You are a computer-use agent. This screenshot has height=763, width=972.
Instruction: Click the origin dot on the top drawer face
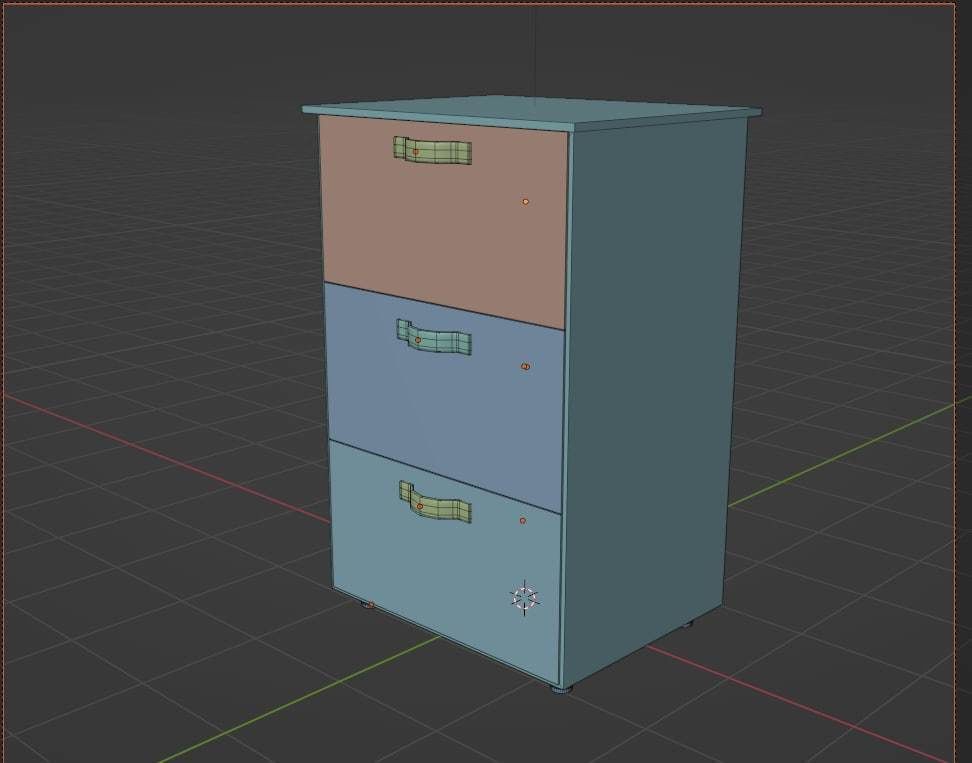[526, 201]
